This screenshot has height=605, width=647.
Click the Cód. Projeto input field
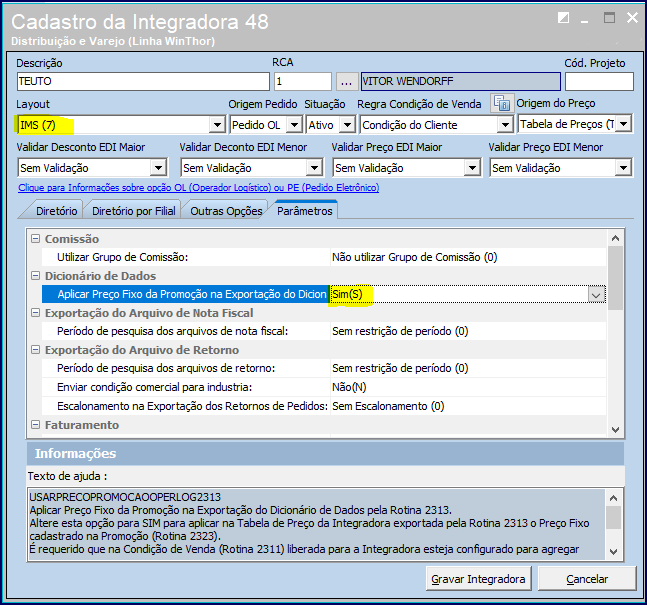[599, 81]
